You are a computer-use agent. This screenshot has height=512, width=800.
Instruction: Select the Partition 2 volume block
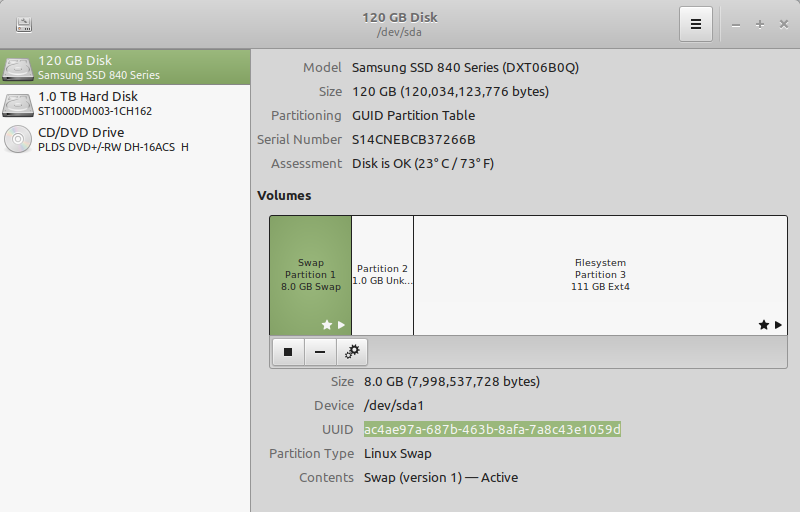(383, 275)
